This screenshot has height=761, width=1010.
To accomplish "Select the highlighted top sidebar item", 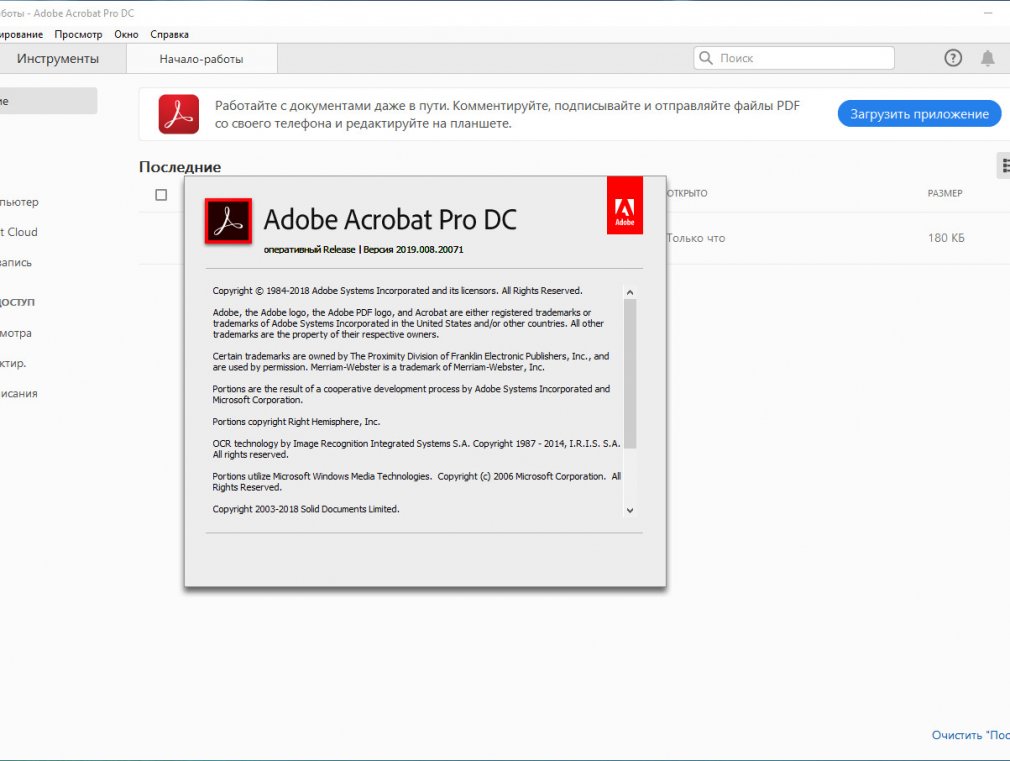I will 48,101.
